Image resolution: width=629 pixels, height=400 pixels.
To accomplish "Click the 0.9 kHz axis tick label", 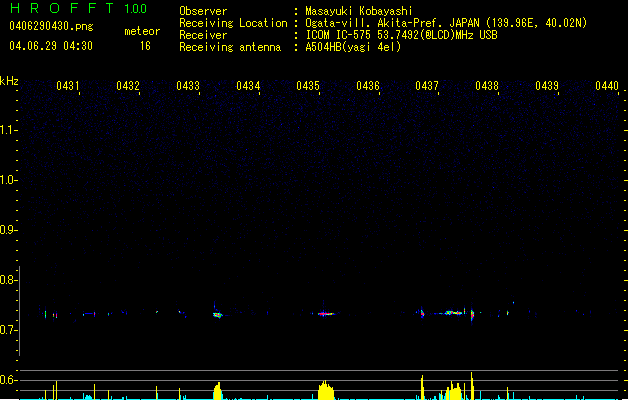I will click(x=8, y=230).
